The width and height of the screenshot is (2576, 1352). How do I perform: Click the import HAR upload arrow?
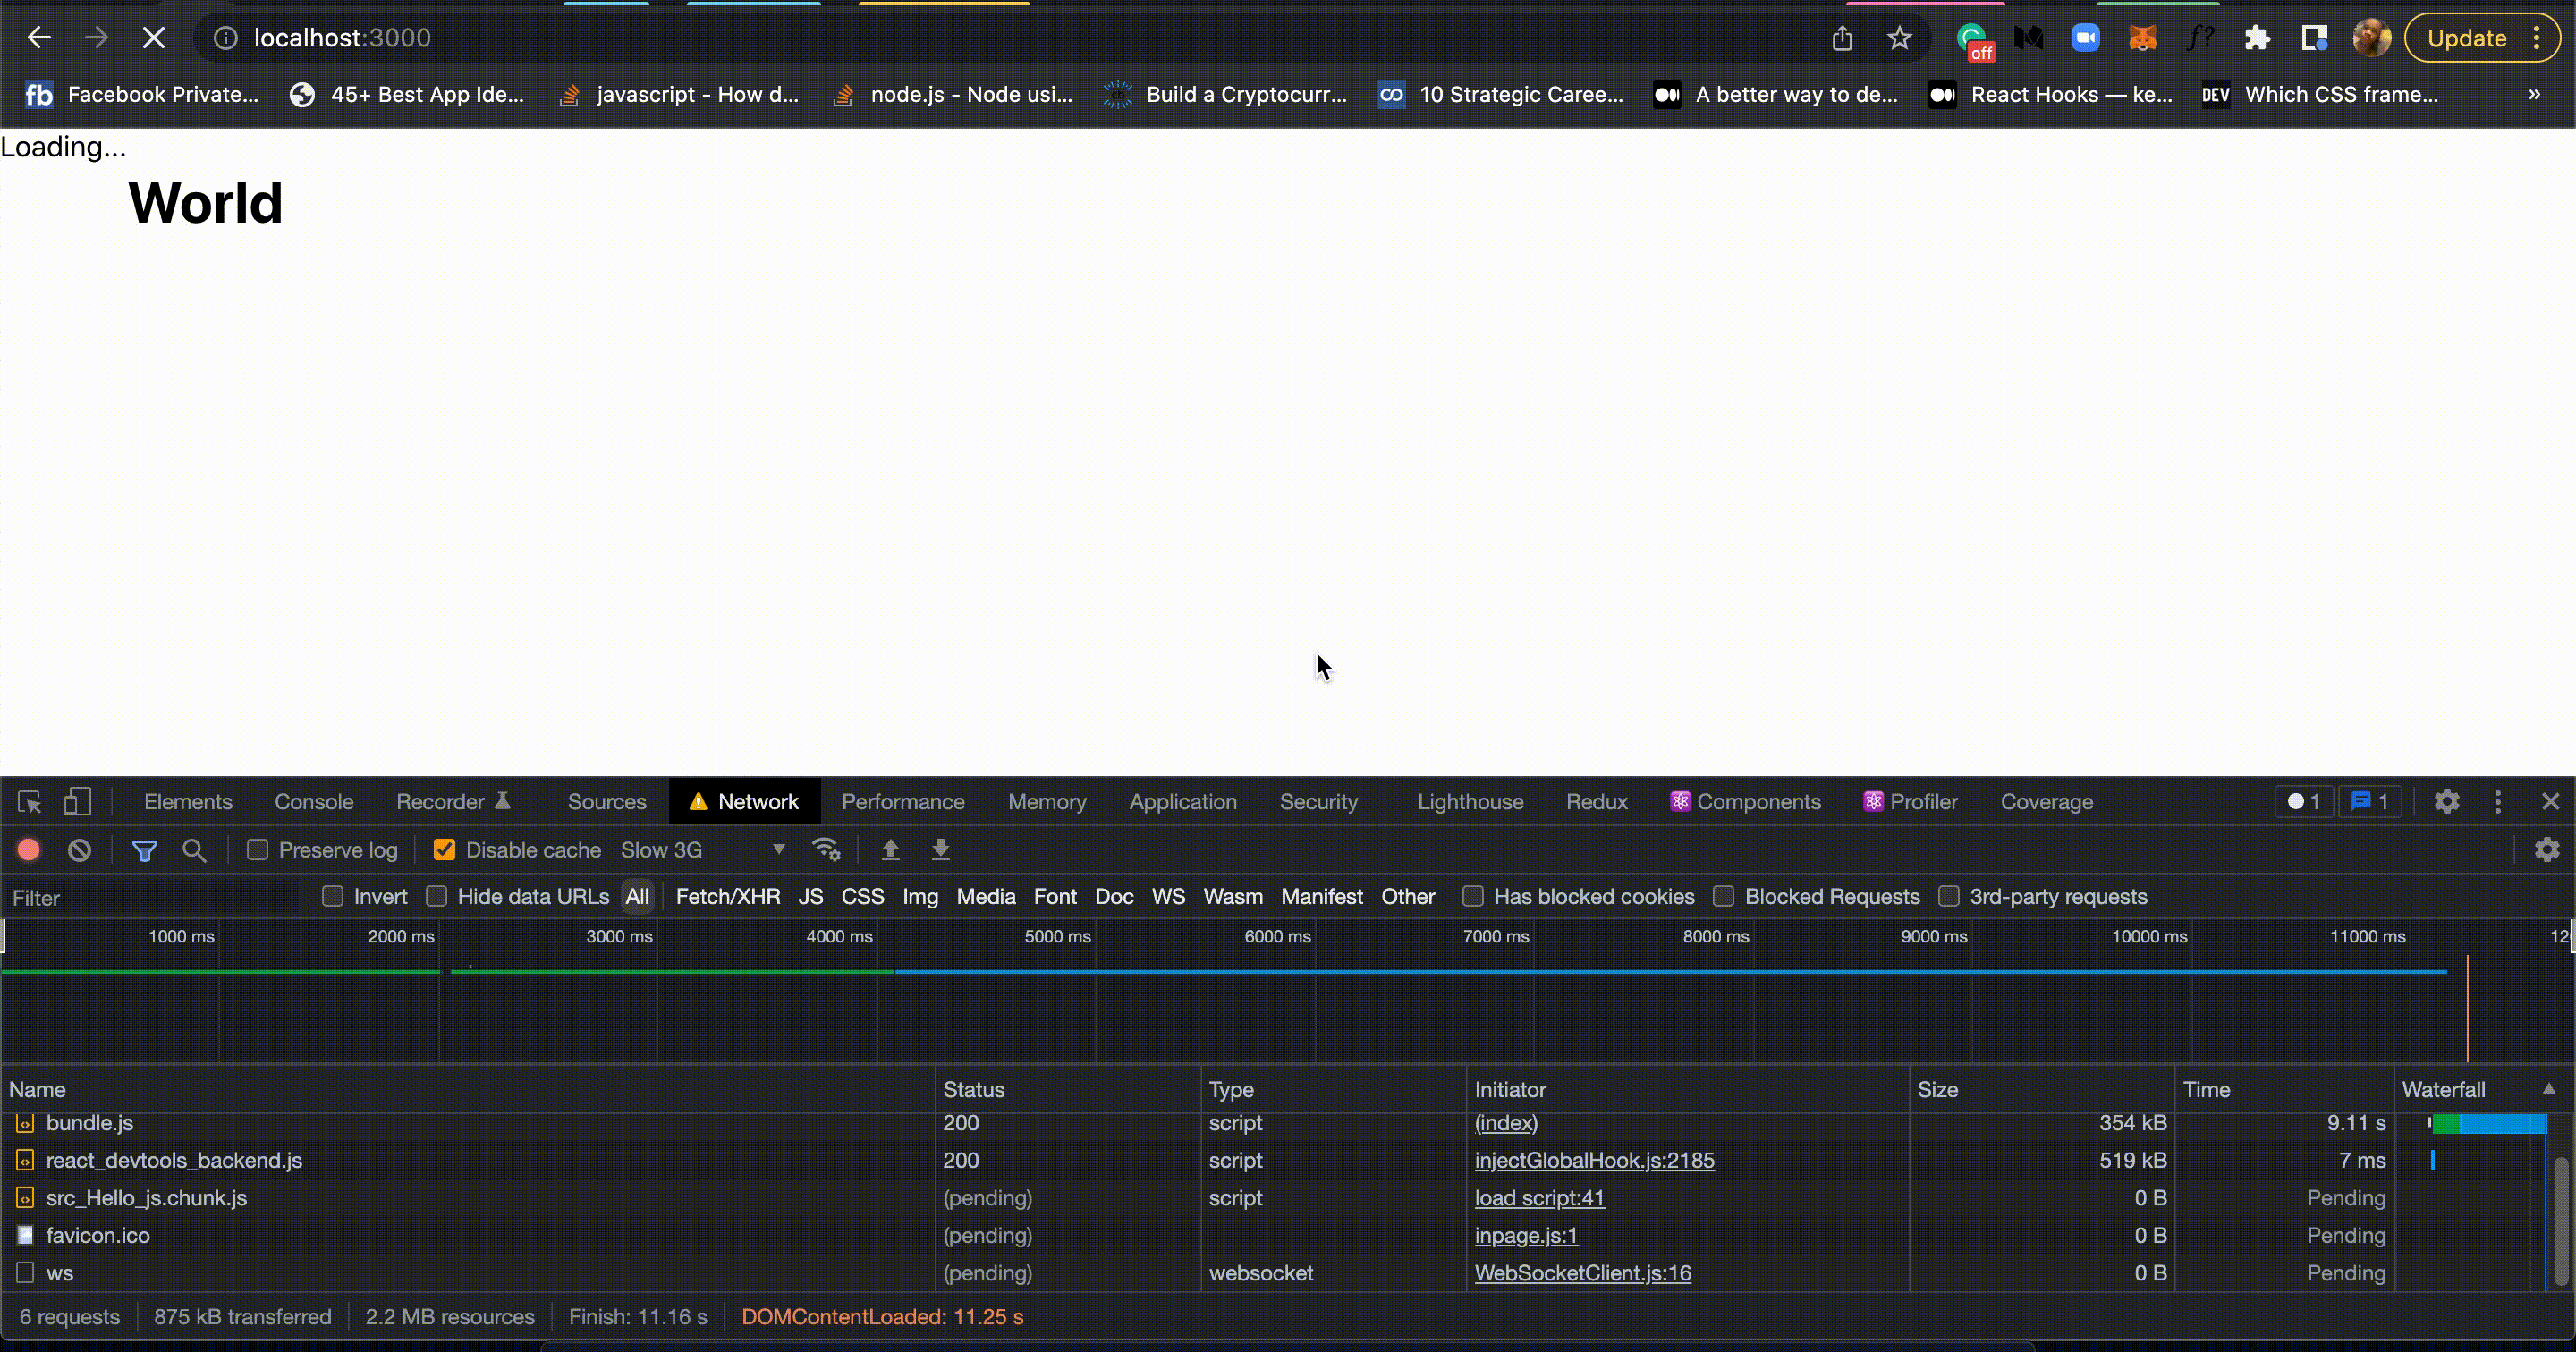tap(890, 850)
